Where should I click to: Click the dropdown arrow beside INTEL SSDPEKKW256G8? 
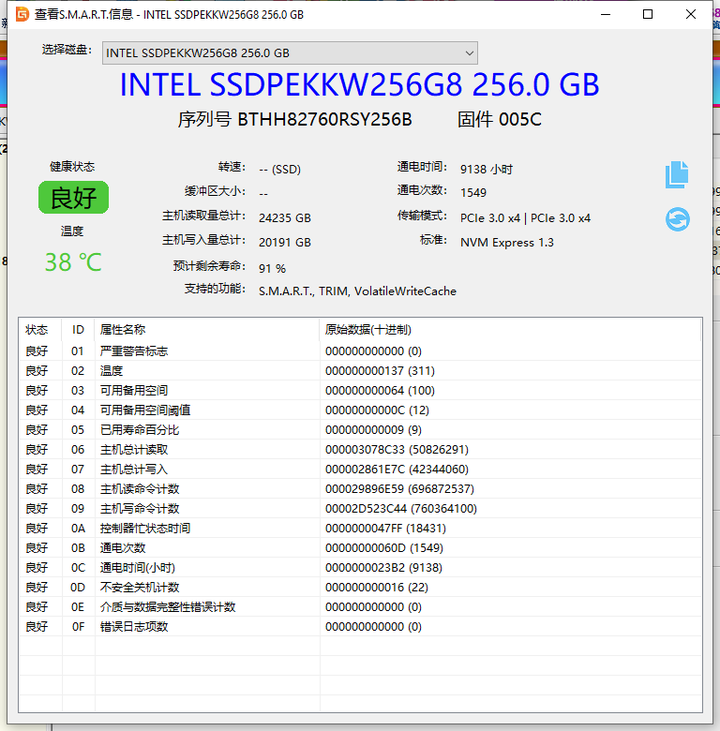469,53
